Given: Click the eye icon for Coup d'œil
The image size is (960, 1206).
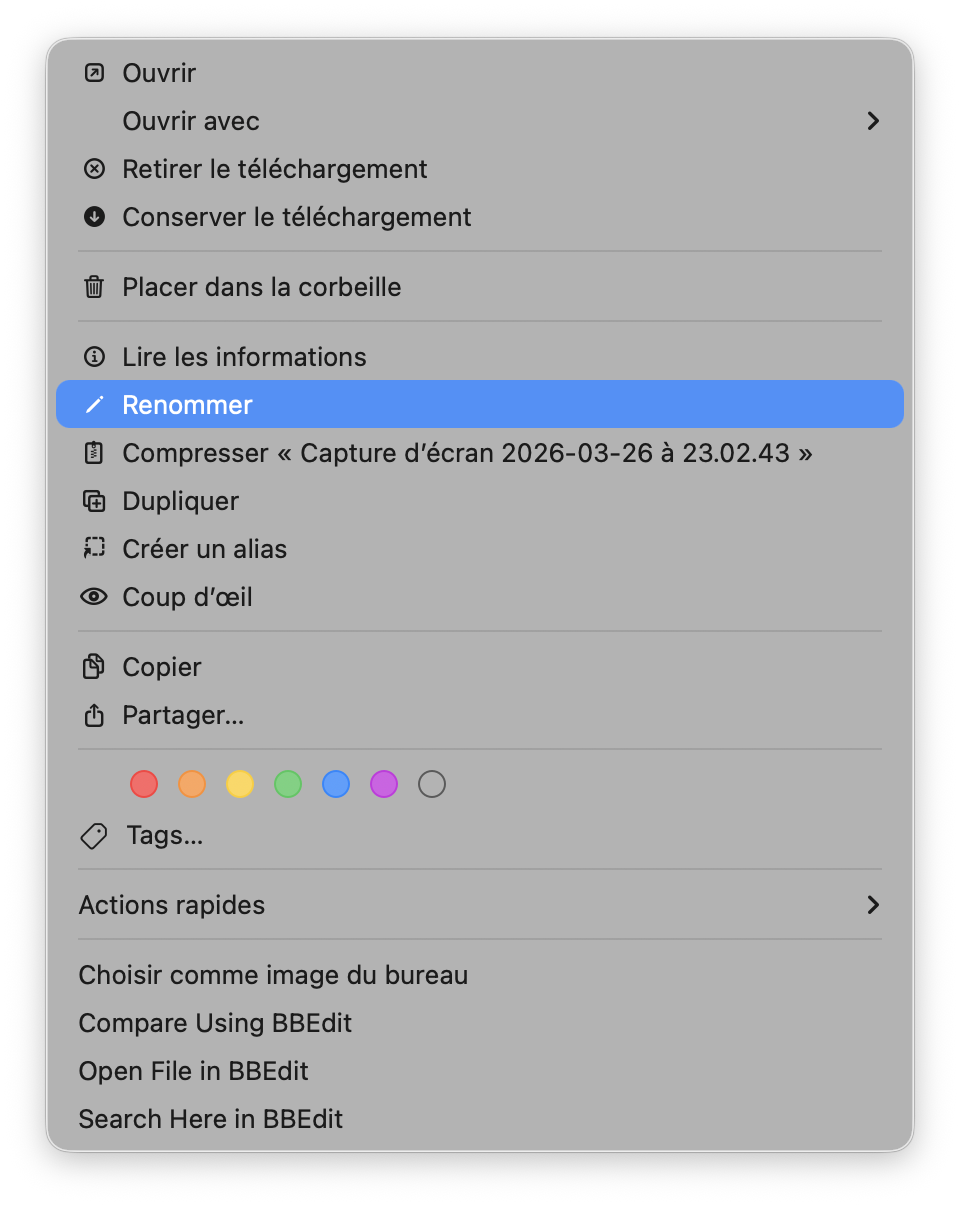Looking at the screenshot, I should click(94, 597).
